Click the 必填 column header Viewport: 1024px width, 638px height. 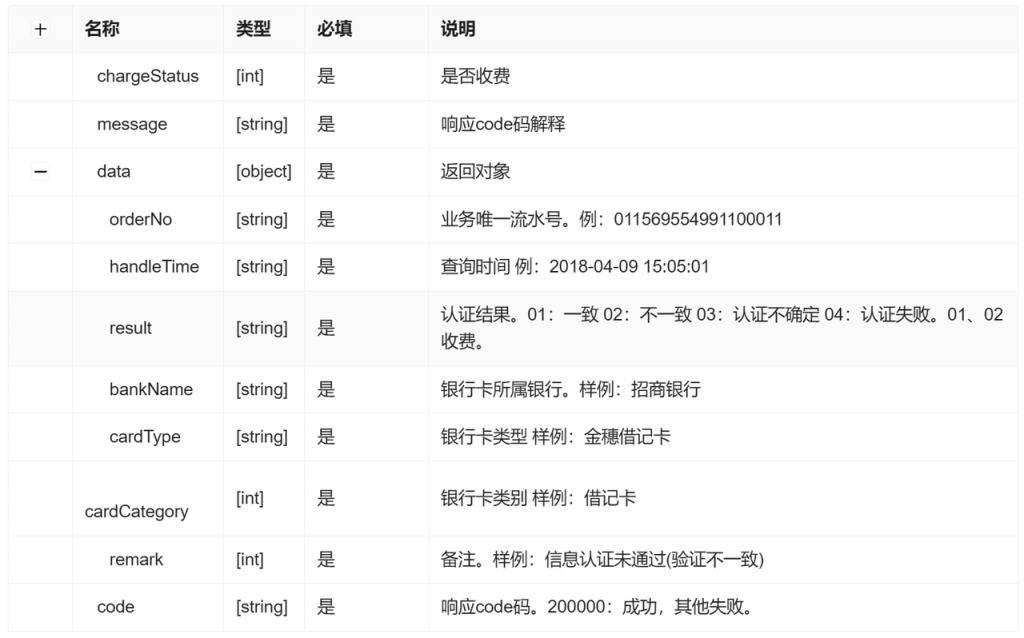coord(334,30)
